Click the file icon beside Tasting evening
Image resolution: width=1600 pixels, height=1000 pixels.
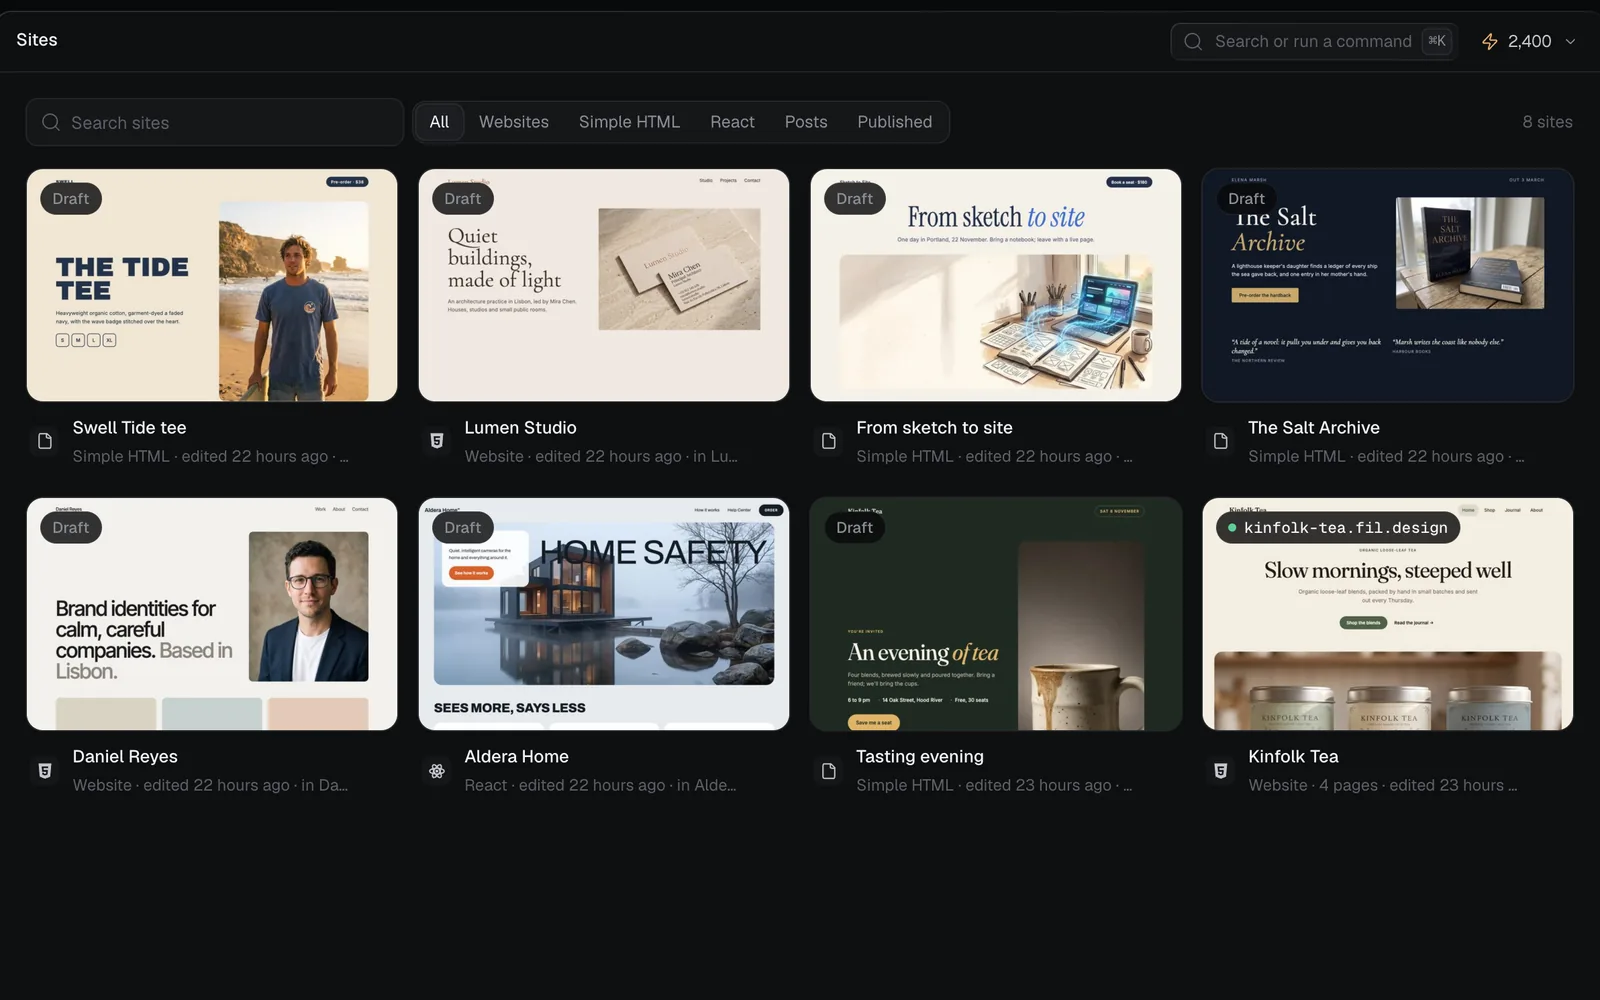(829, 771)
